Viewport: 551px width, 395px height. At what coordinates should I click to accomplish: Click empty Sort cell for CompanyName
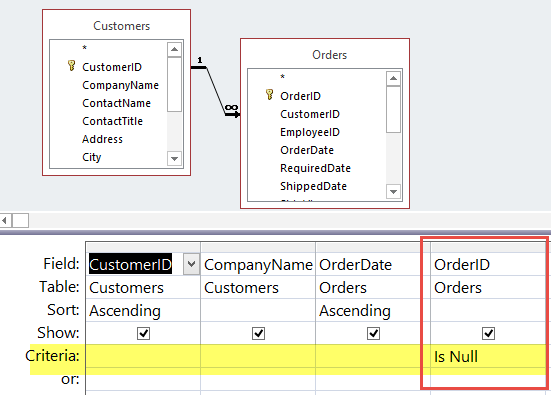(258, 310)
